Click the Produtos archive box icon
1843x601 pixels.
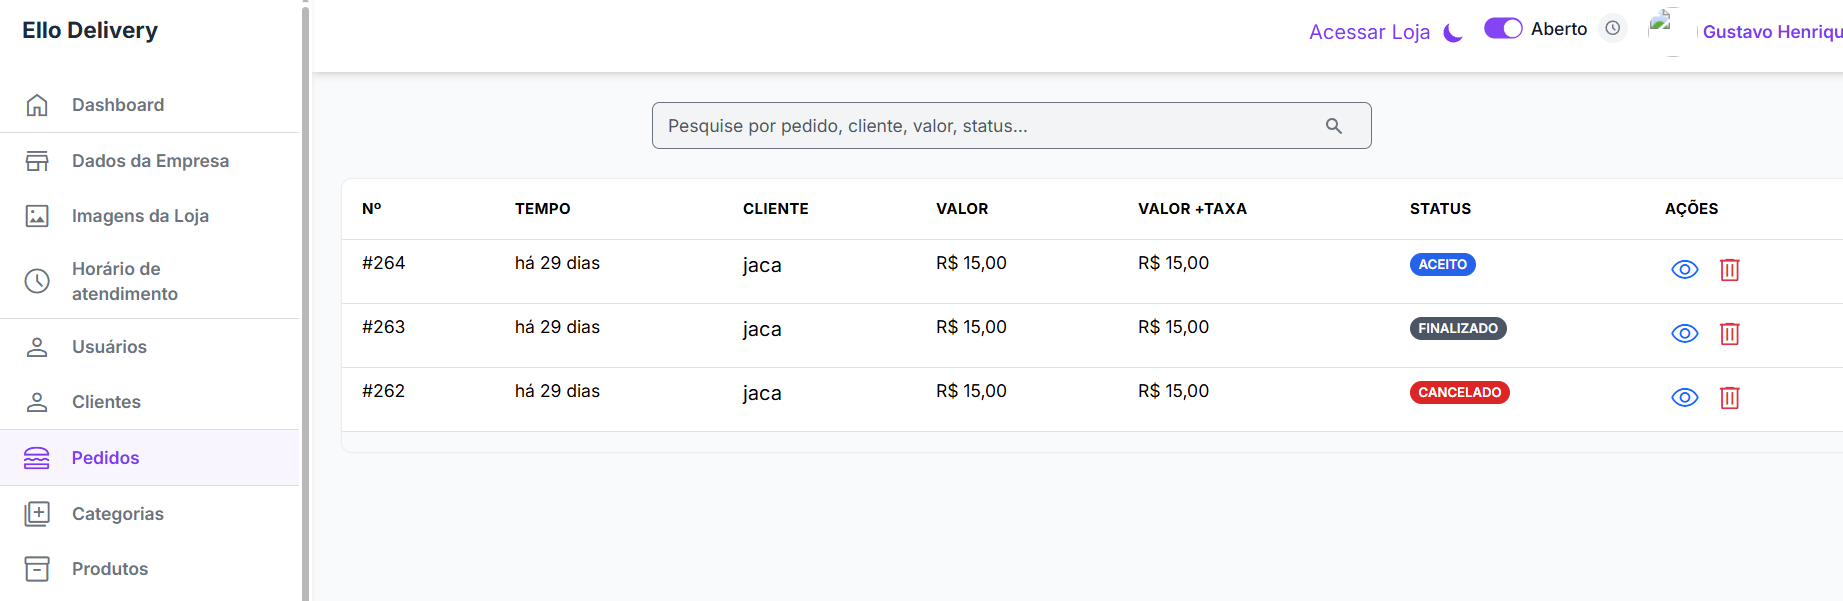click(x=37, y=569)
